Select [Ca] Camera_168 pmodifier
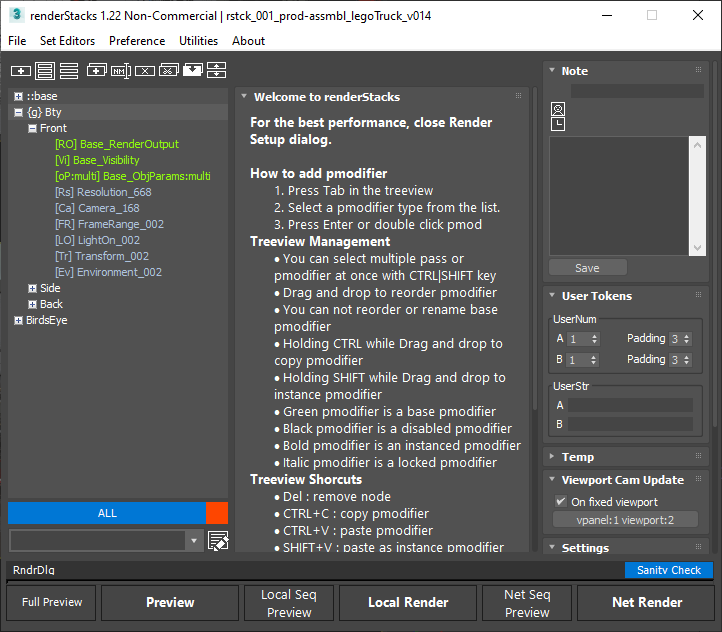 point(97,209)
